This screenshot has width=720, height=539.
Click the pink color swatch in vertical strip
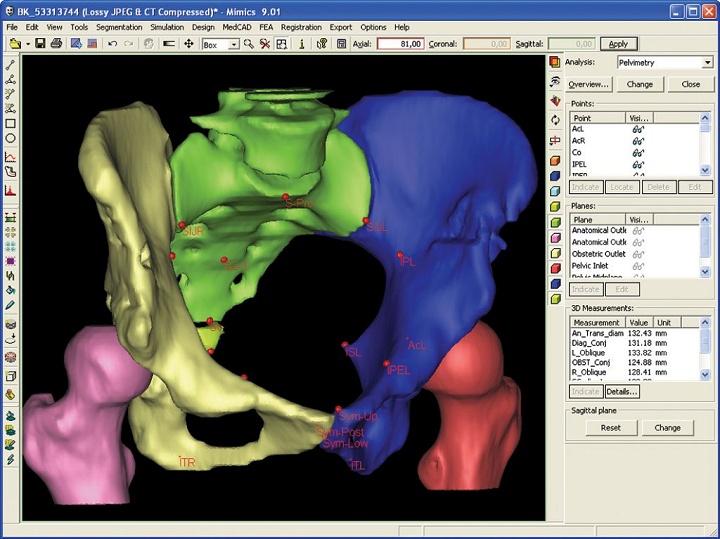click(555, 237)
